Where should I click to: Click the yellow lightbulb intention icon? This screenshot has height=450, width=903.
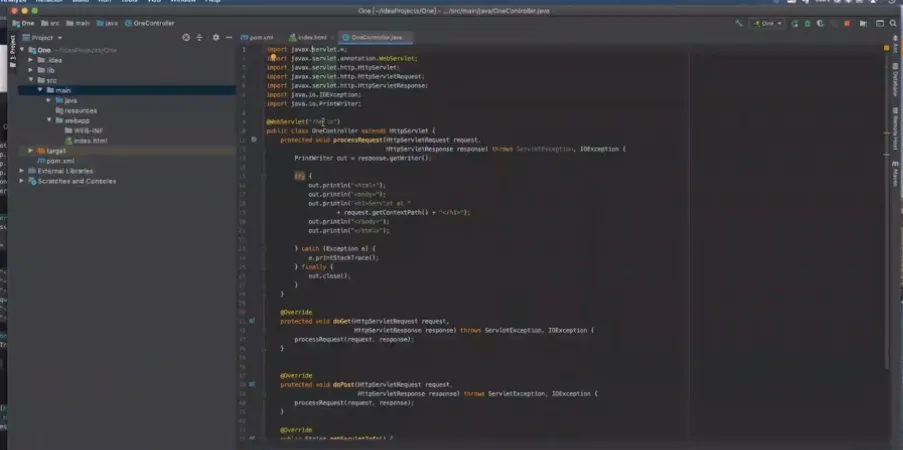[274, 58]
